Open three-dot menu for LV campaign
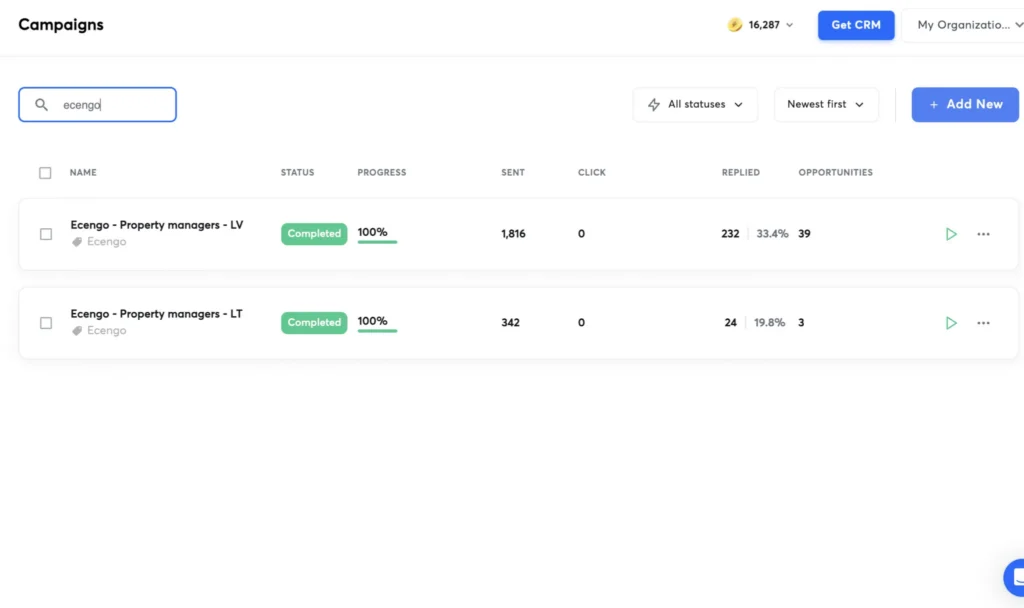Screen dimensions: 1024x608 983,234
